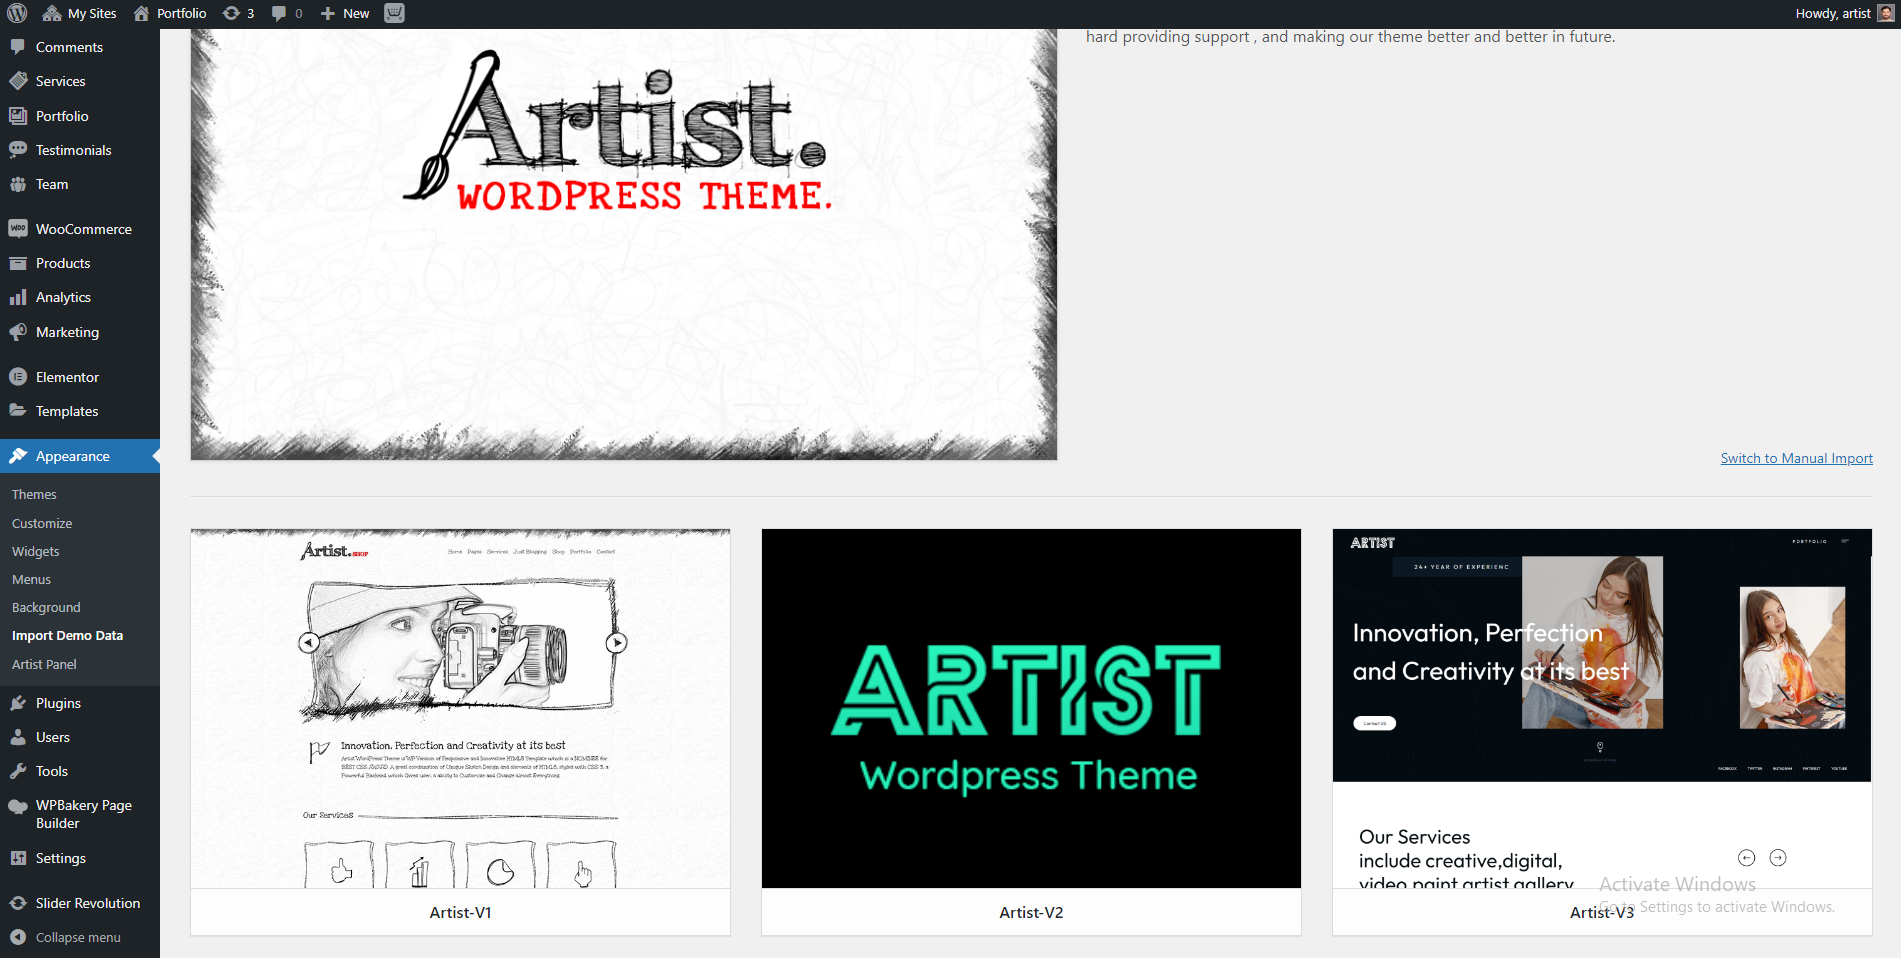
Task: Click the Artist-V1 label text
Action: [460, 912]
